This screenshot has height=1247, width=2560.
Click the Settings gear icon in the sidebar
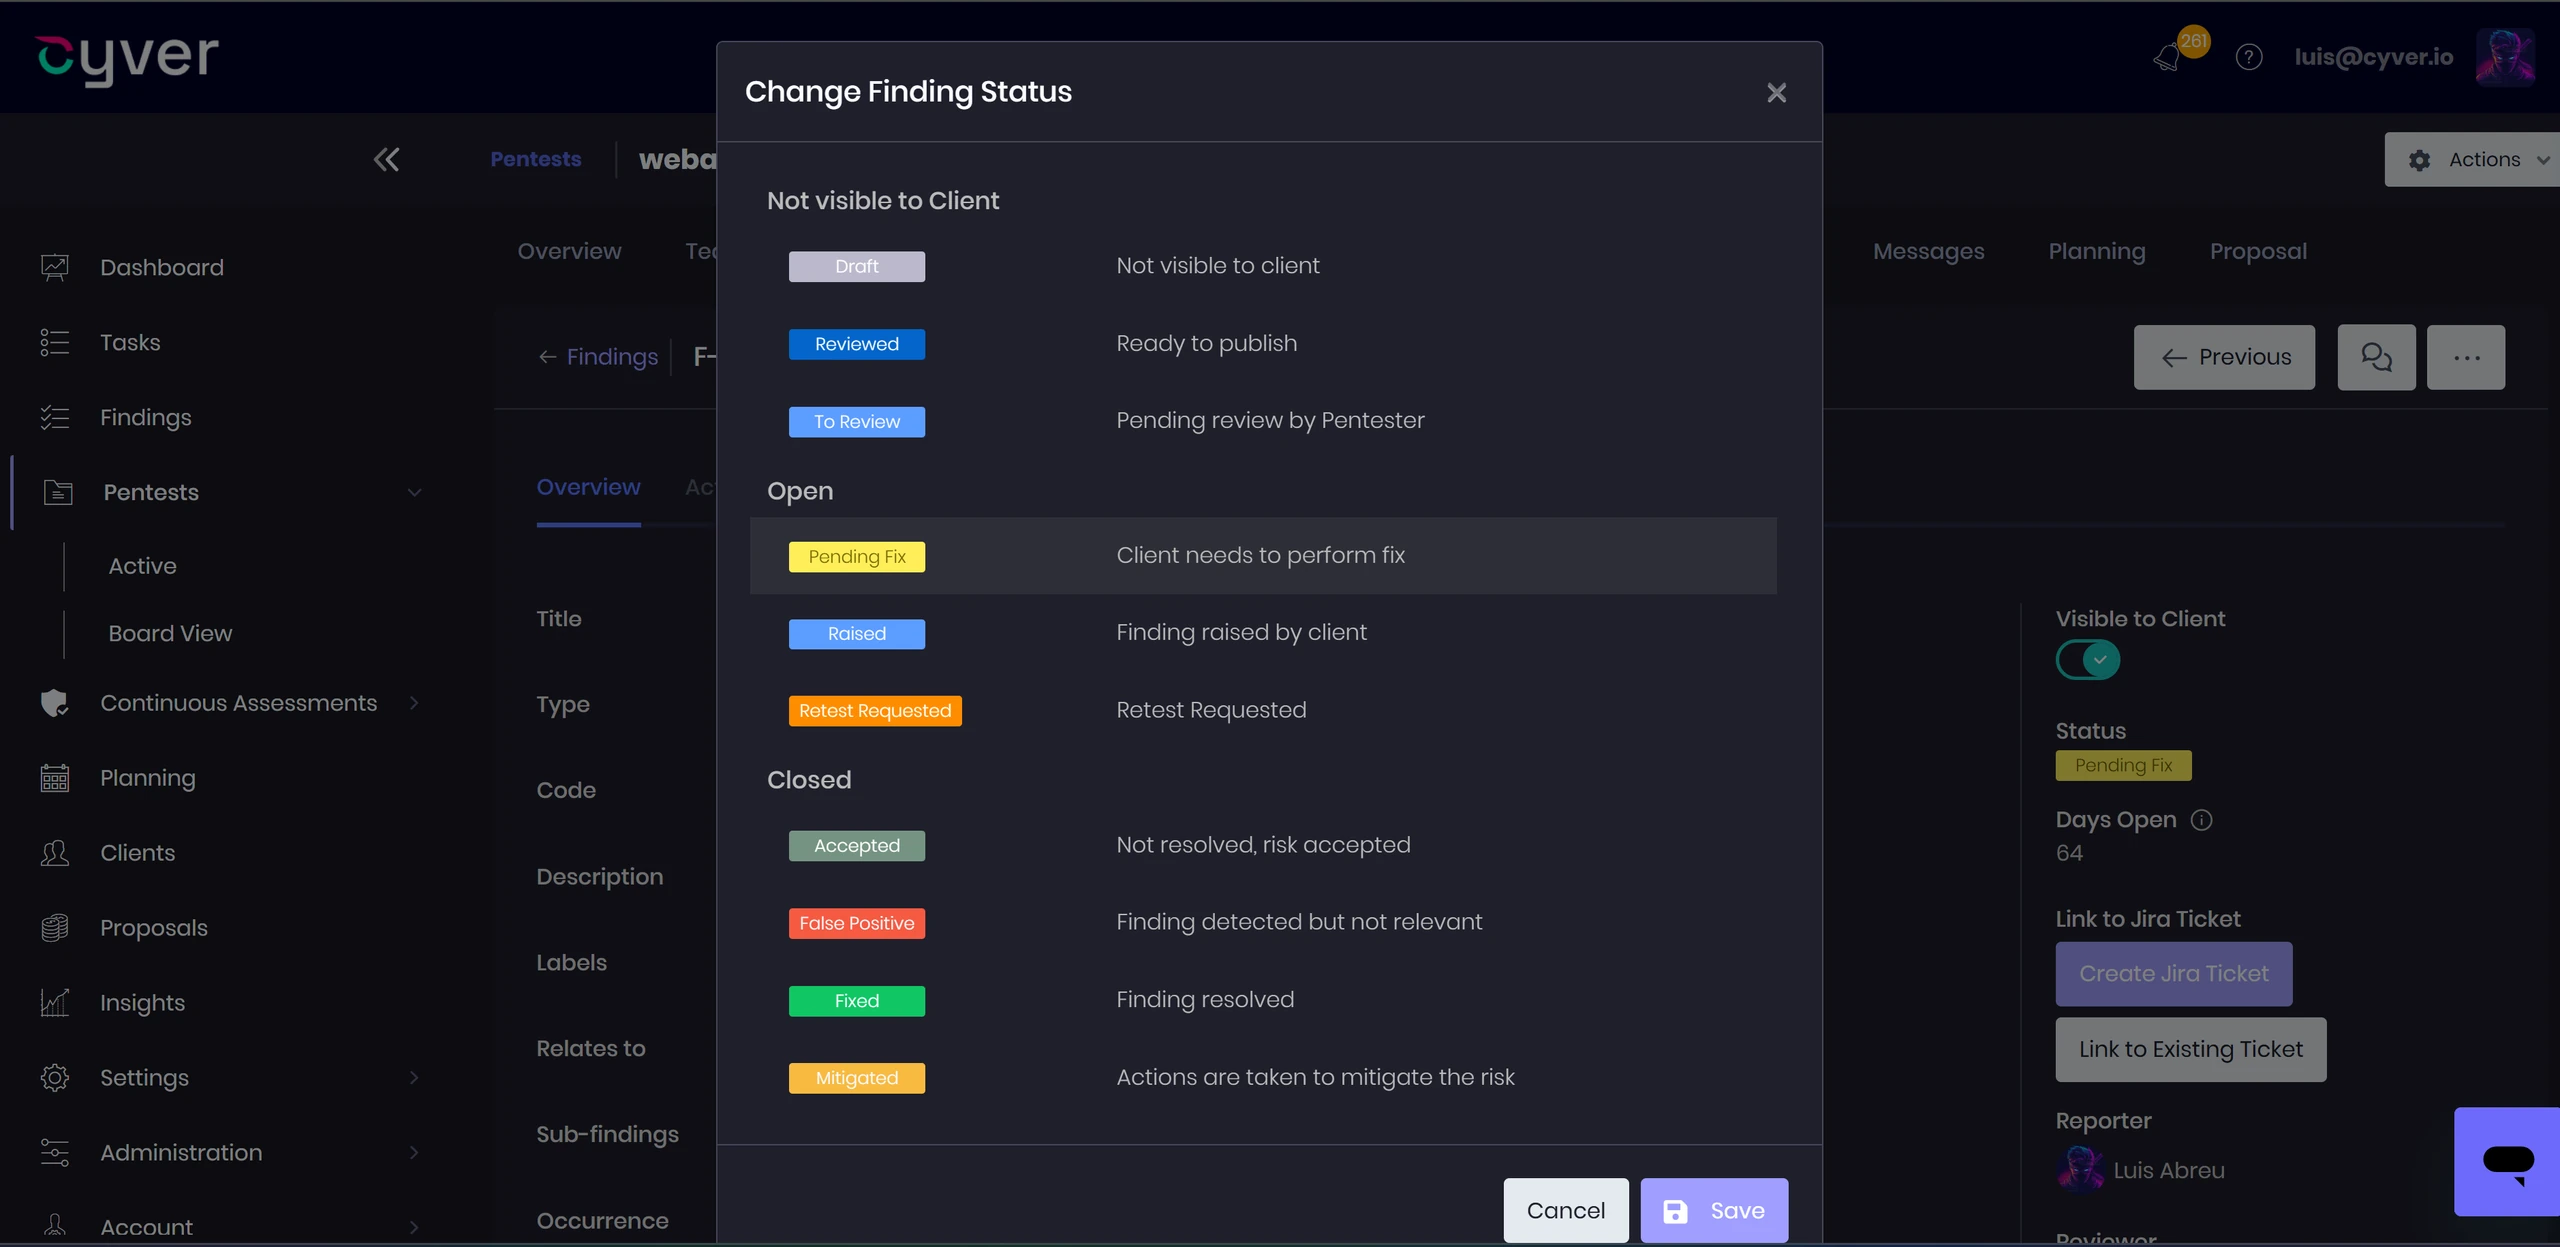pyautogui.click(x=55, y=1078)
